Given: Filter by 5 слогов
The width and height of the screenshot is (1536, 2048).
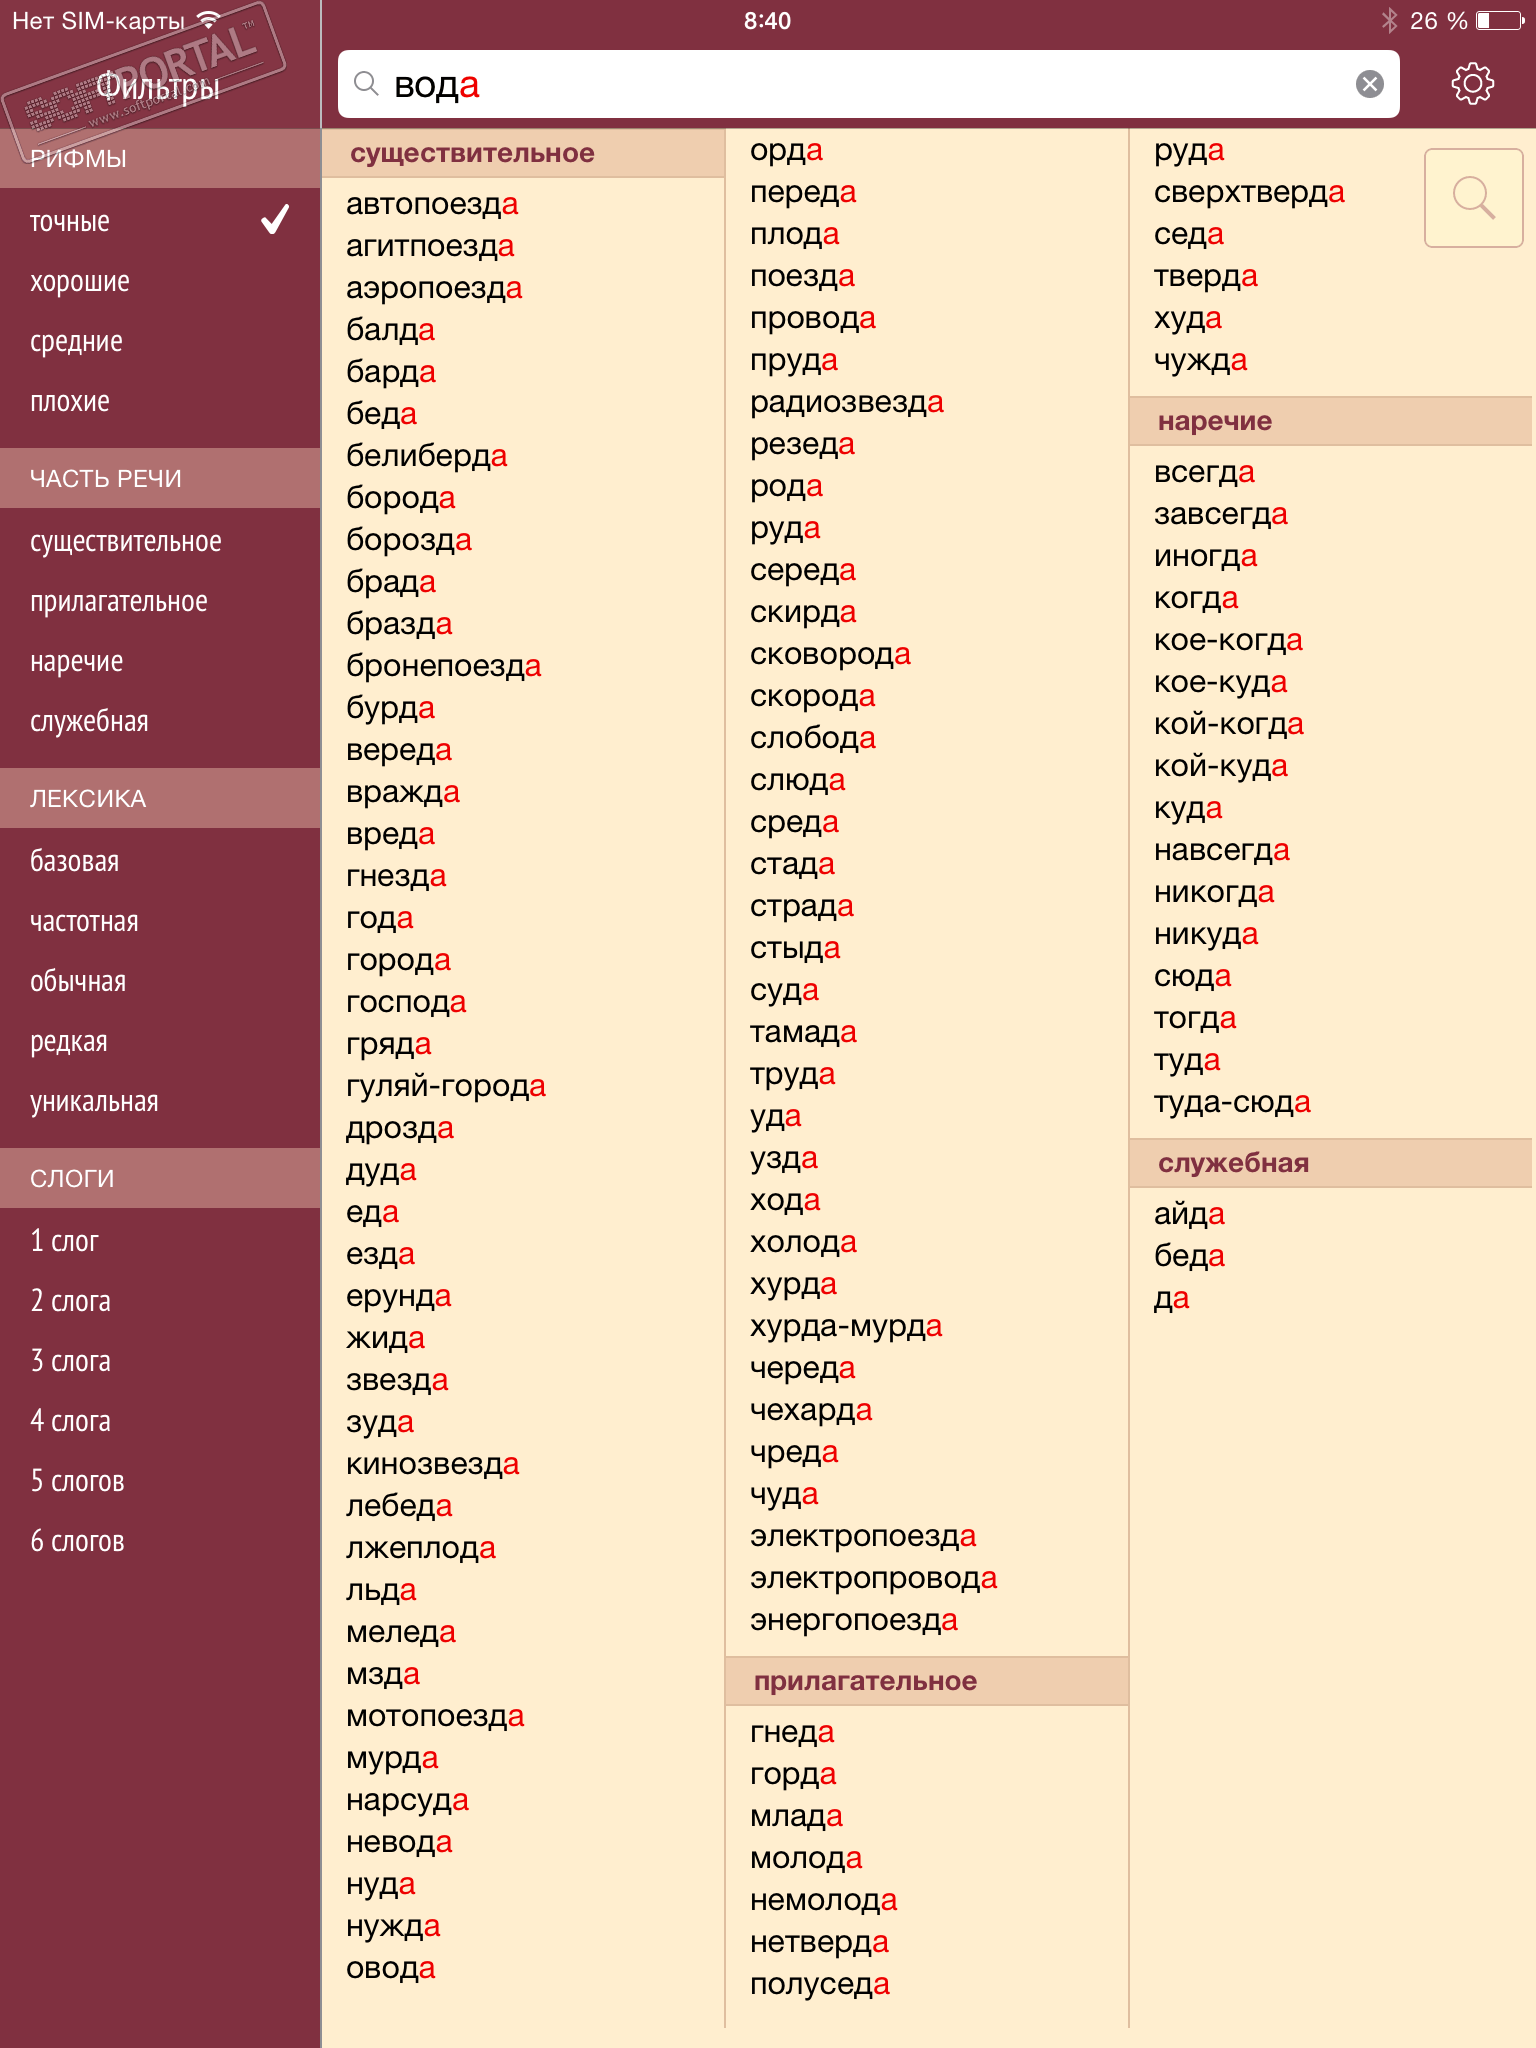Looking at the screenshot, I should click(x=160, y=1481).
